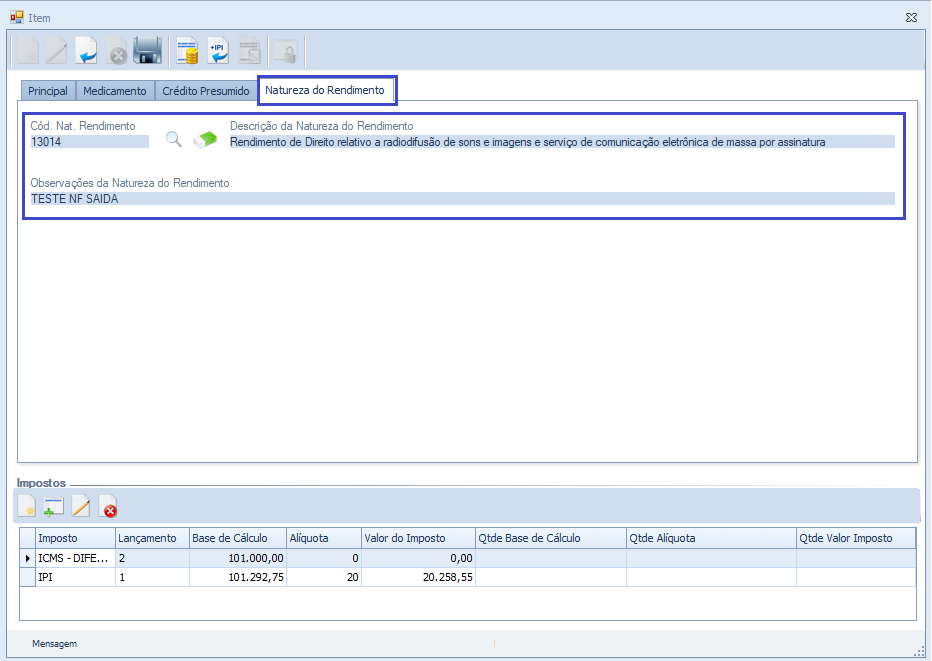Click the Cód. Nat. Rendimento input field

click(89, 142)
